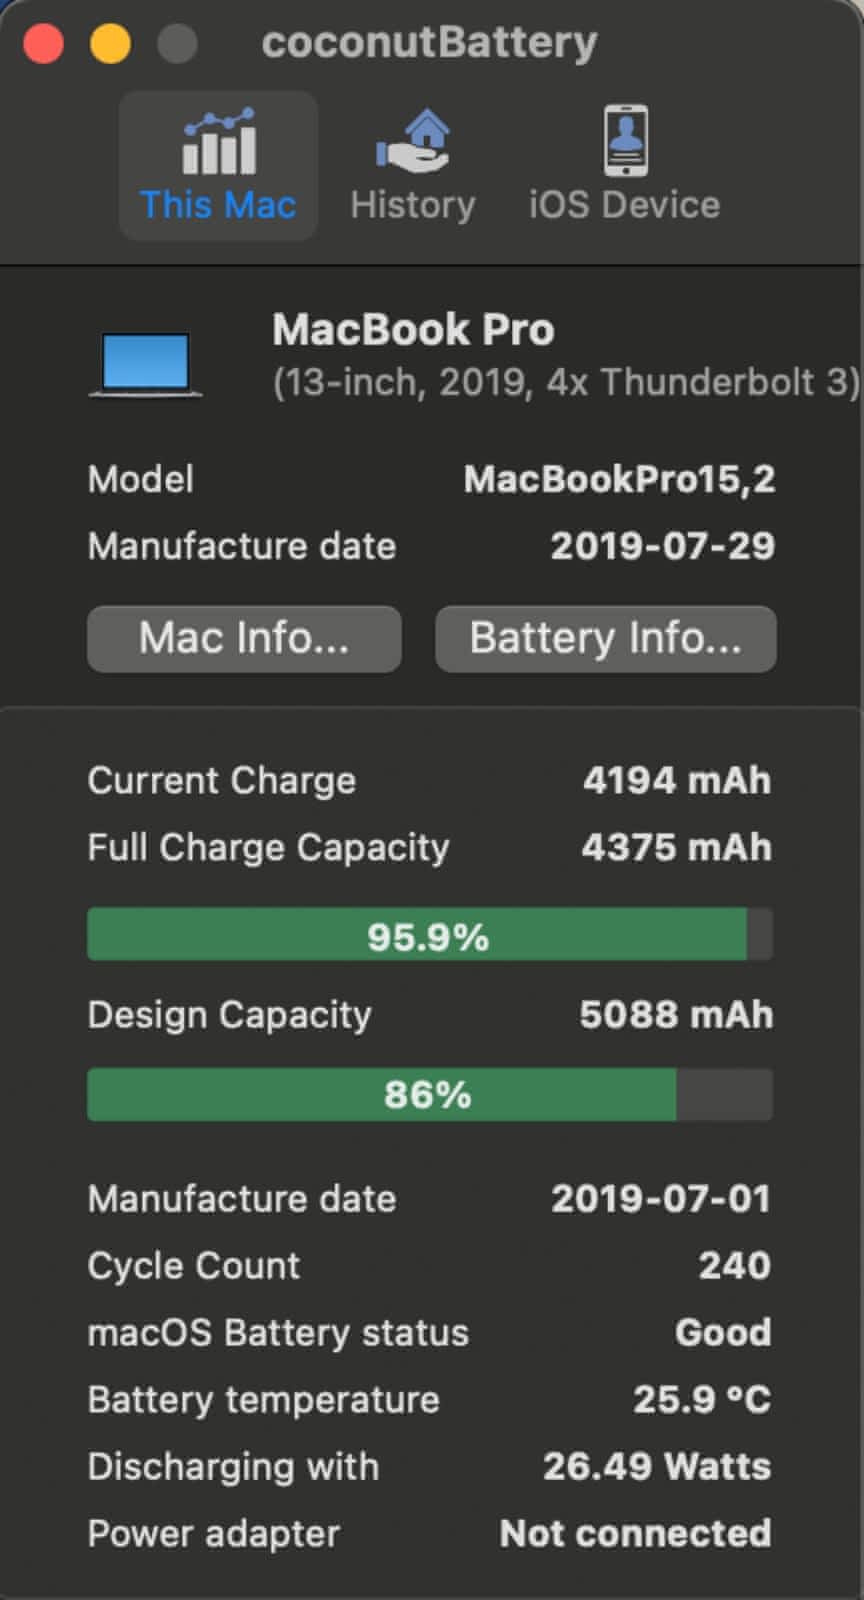Image resolution: width=864 pixels, height=1600 pixels.
Task: Click the MacBookPro15,2 model value
Action: coord(619,479)
